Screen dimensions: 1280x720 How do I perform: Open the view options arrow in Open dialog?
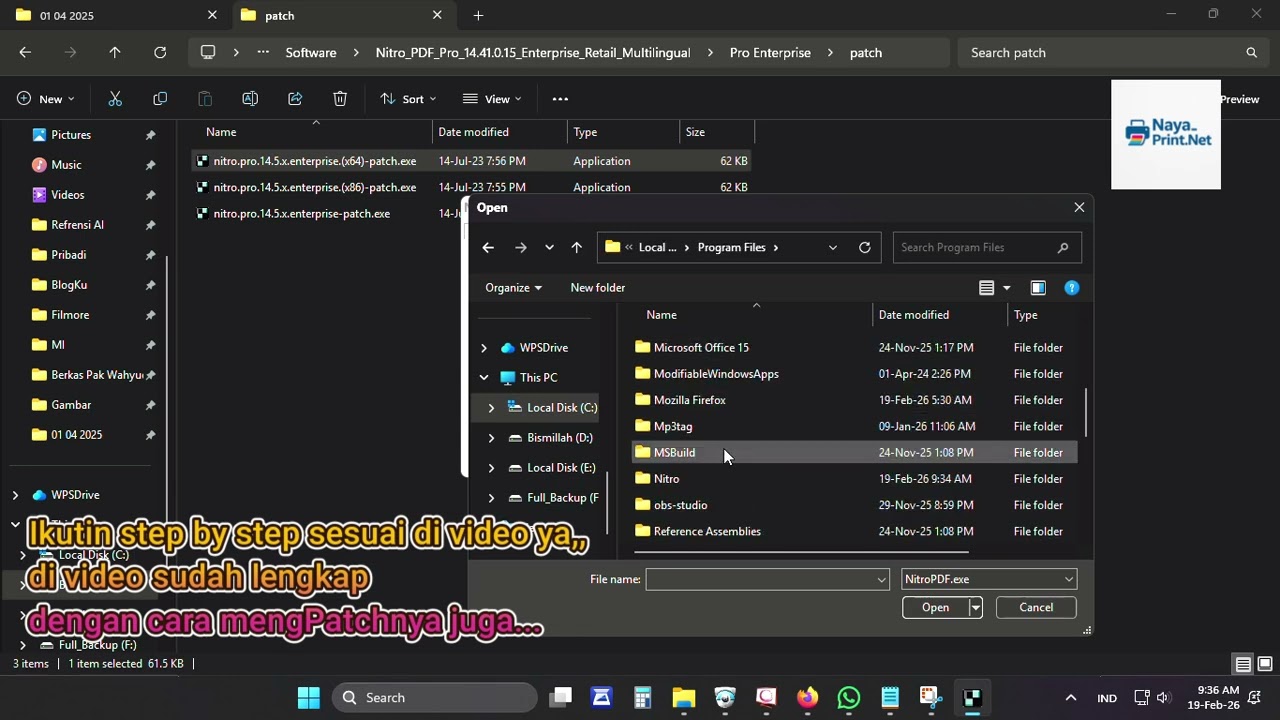(x=1007, y=288)
